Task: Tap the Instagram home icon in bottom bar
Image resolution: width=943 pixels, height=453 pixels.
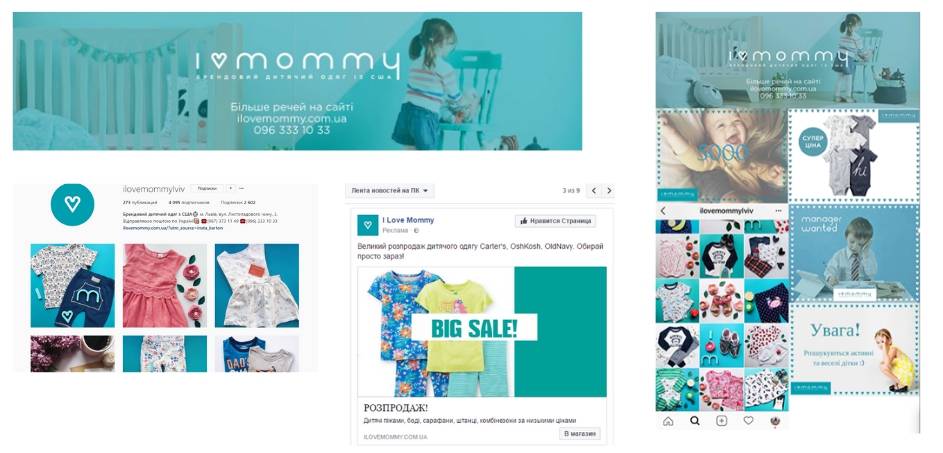Action: click(668, 421)
